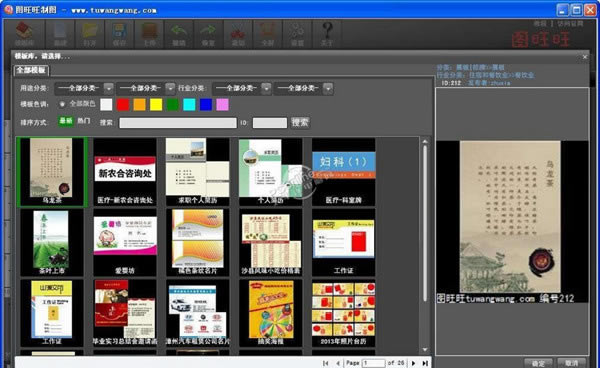Select the 全部颜色 radio button
600x368 pixels.
tap(62, 104)
